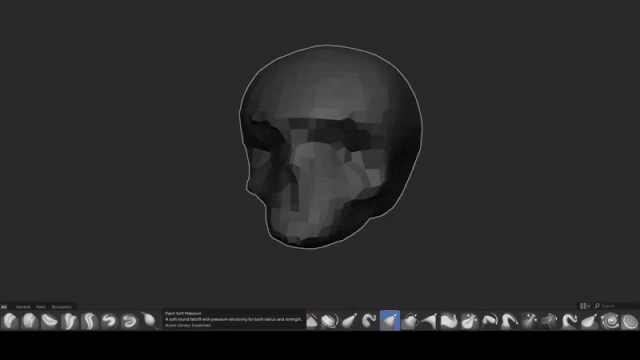Switch to the All brushes tab
The height and width of the screenshot is (360, 640).
point(4,307)
